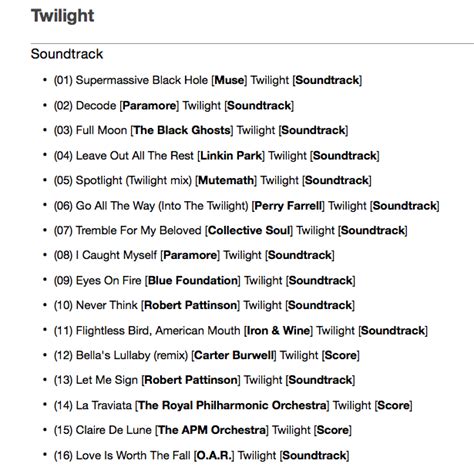
Task: Open Love Is Worth The Fall by O.A.R.
Action: pos(201,455)
